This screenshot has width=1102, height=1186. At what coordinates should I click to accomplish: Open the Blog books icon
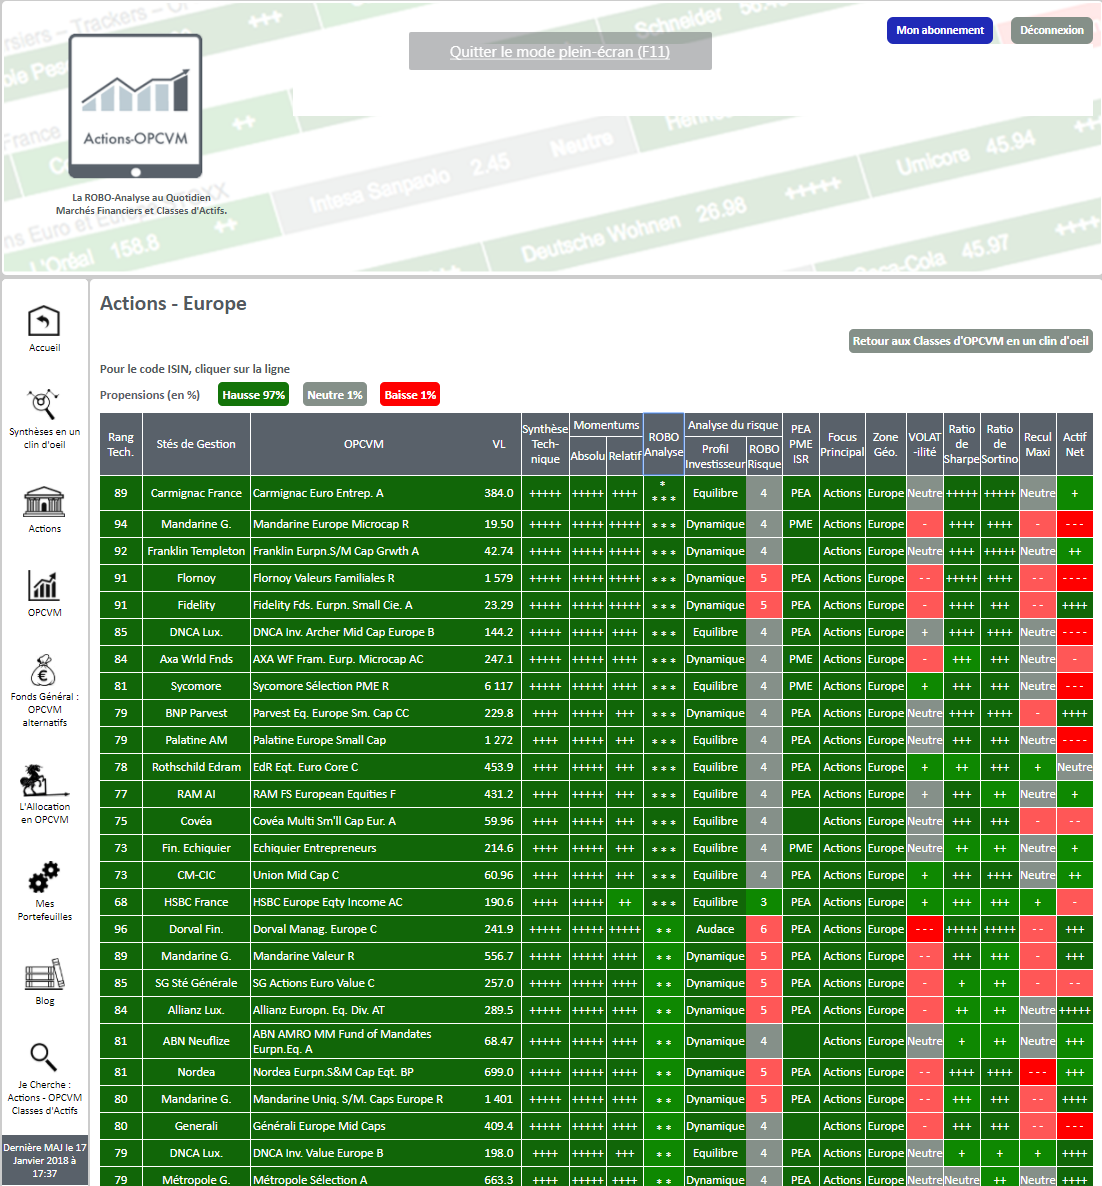point(44,974)
